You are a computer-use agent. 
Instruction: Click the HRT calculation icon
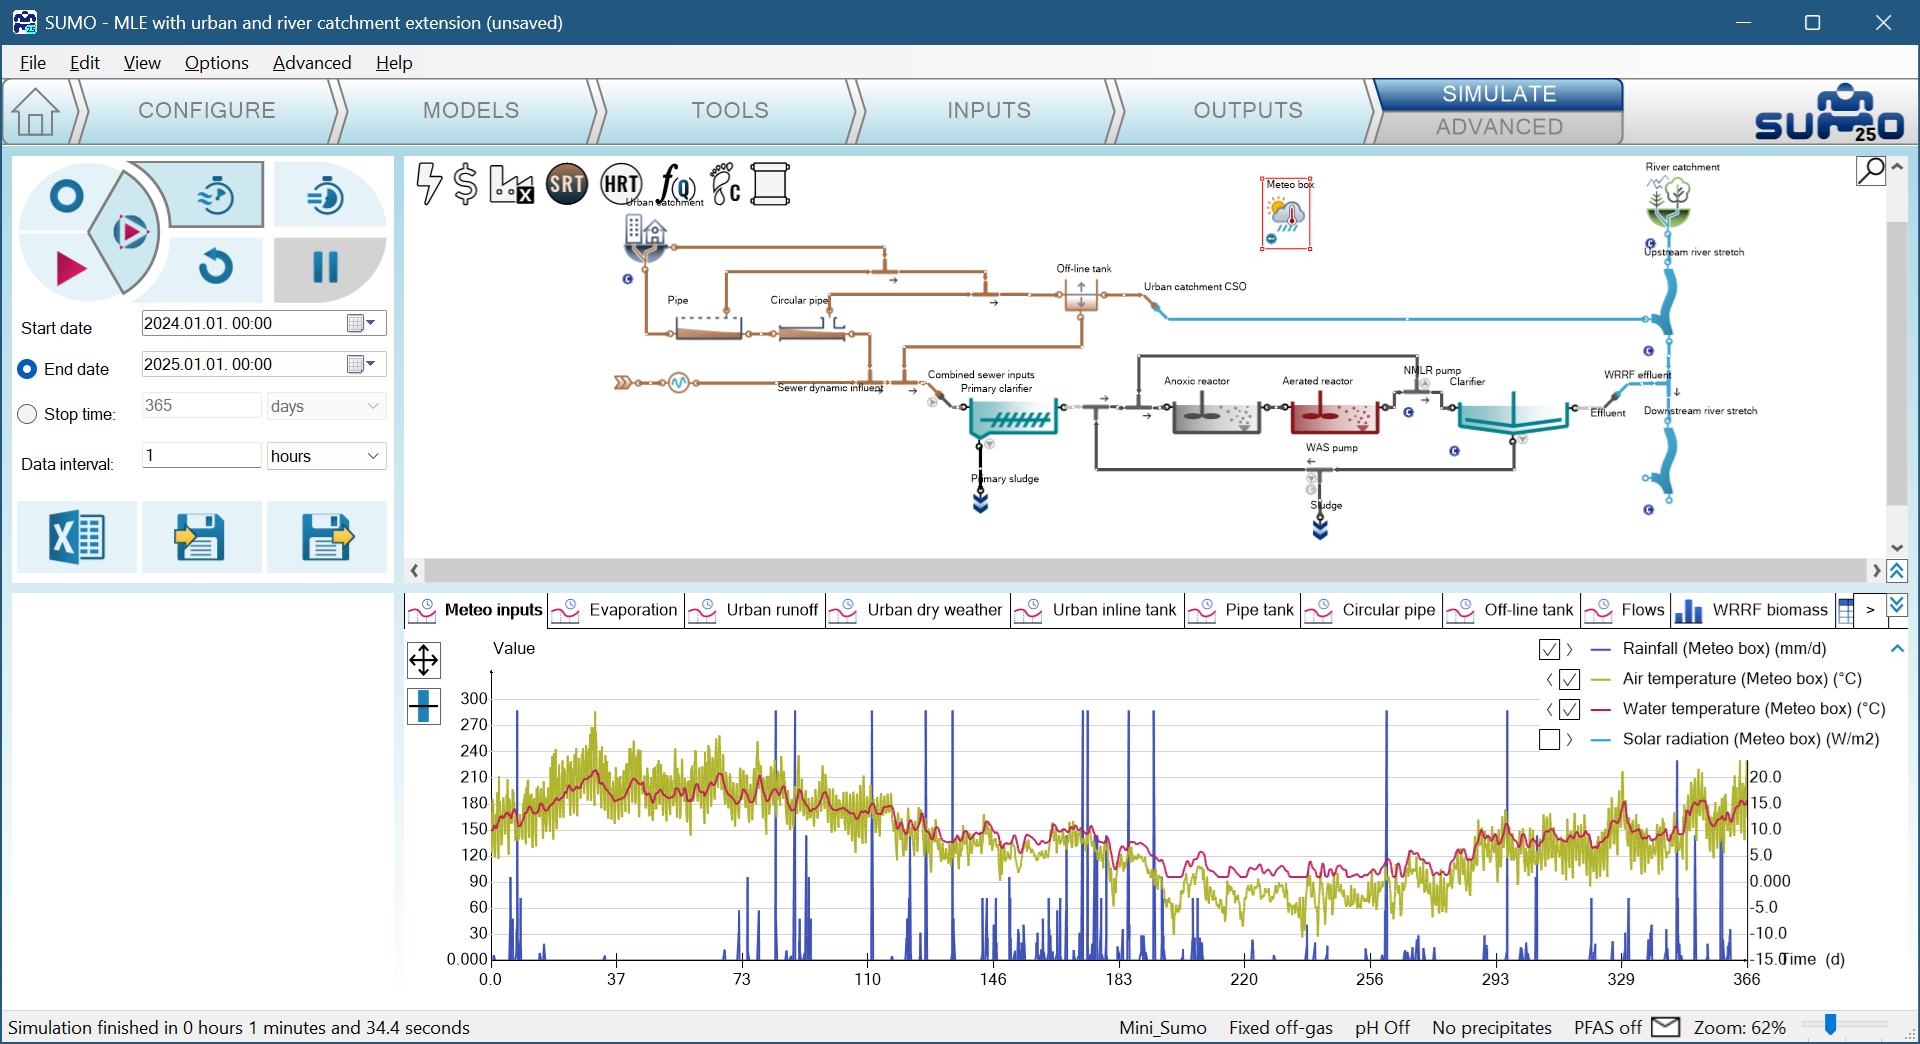[620, 184]
